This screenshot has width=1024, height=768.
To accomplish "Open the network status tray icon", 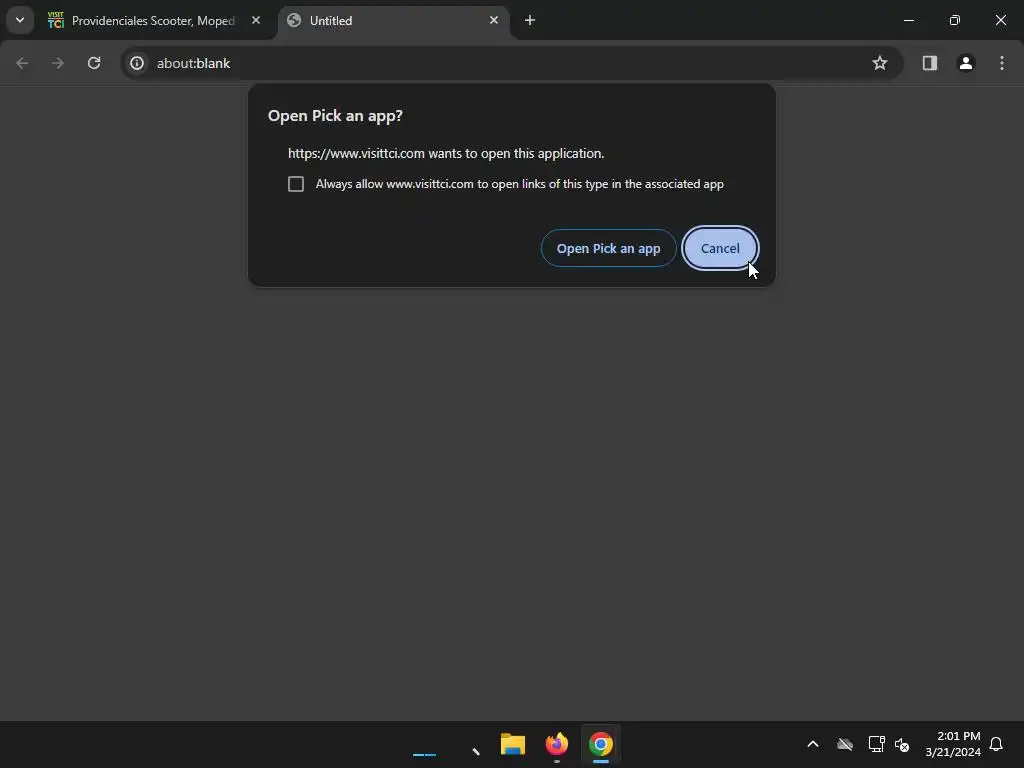I will (876, 744).
